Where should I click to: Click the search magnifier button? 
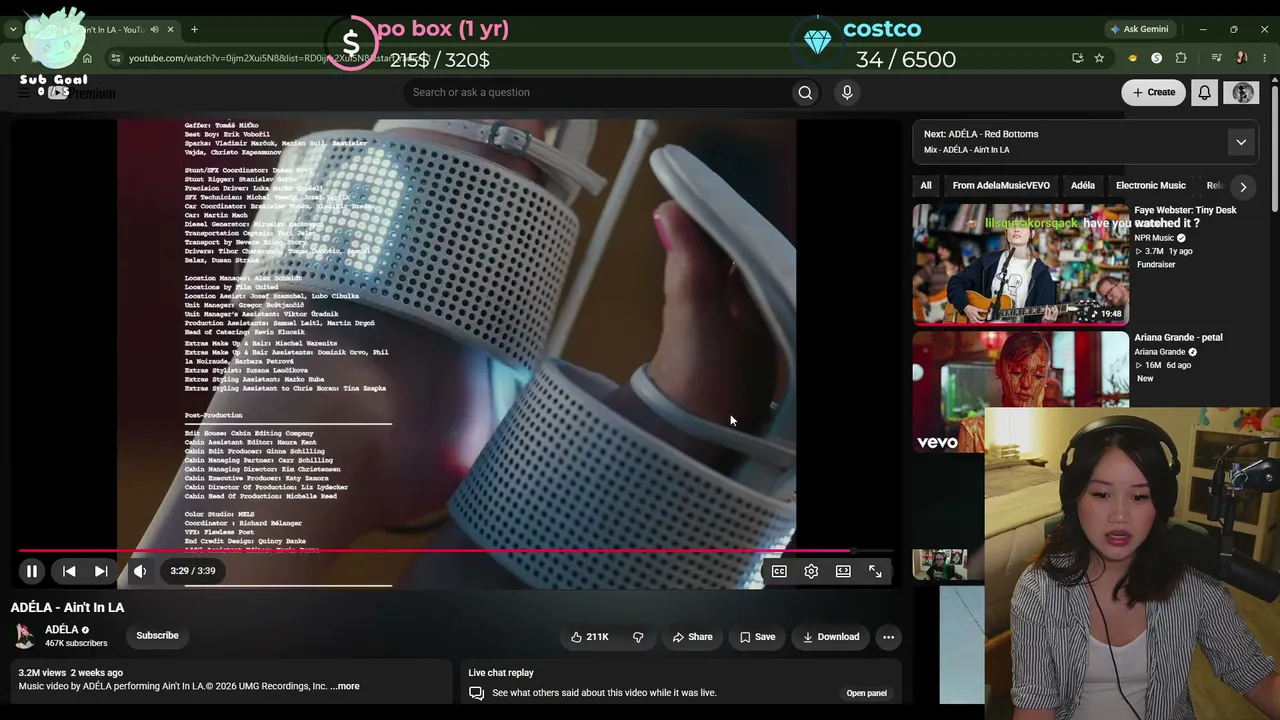coord(805,92)
